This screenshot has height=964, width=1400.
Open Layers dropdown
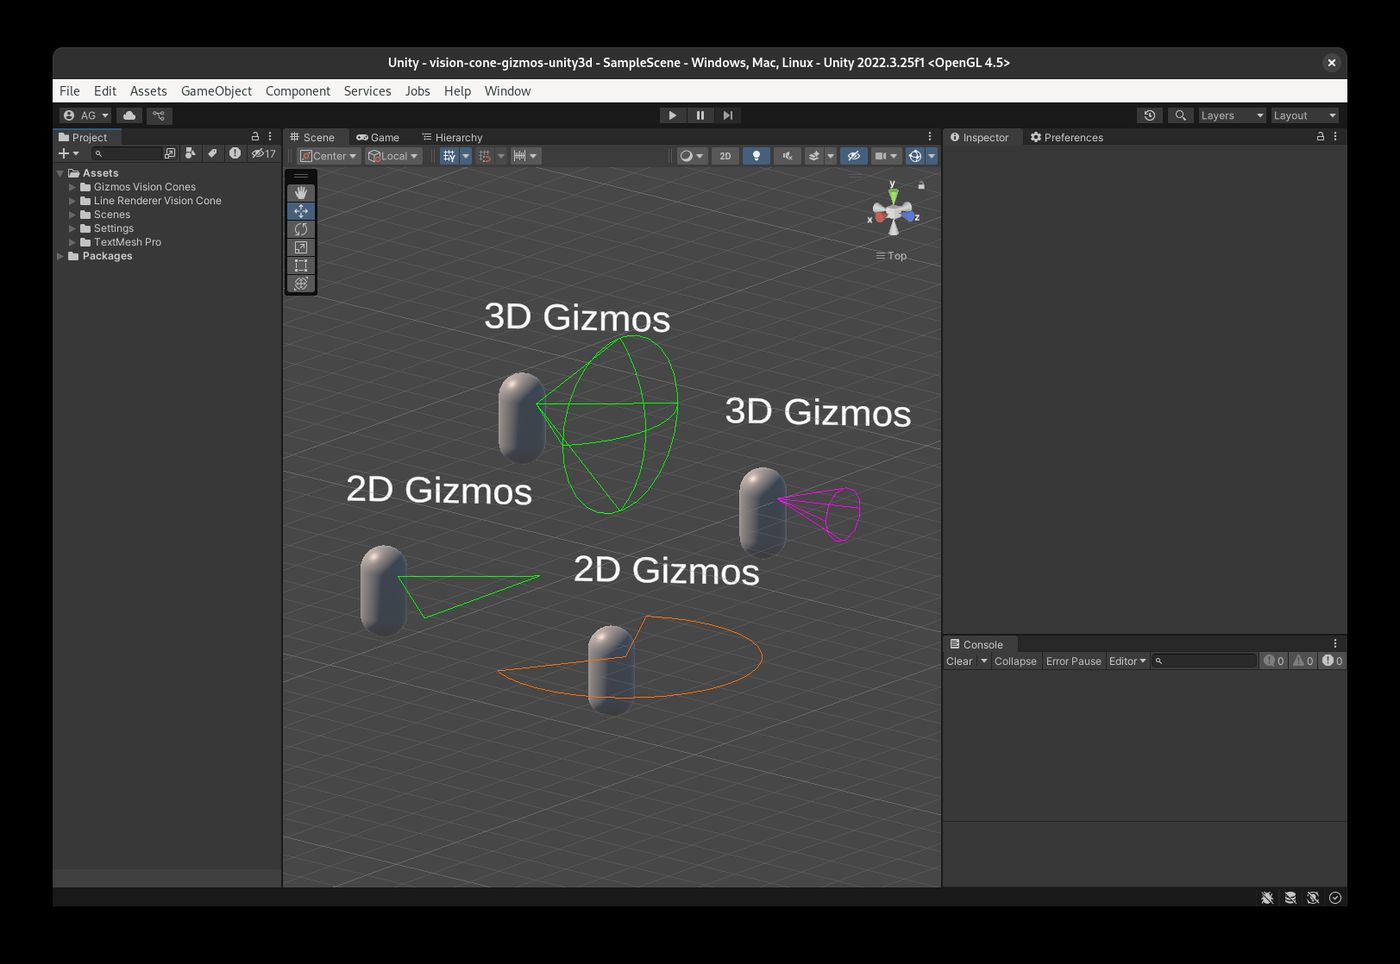pyautogui.click(x=1232, y=115)
